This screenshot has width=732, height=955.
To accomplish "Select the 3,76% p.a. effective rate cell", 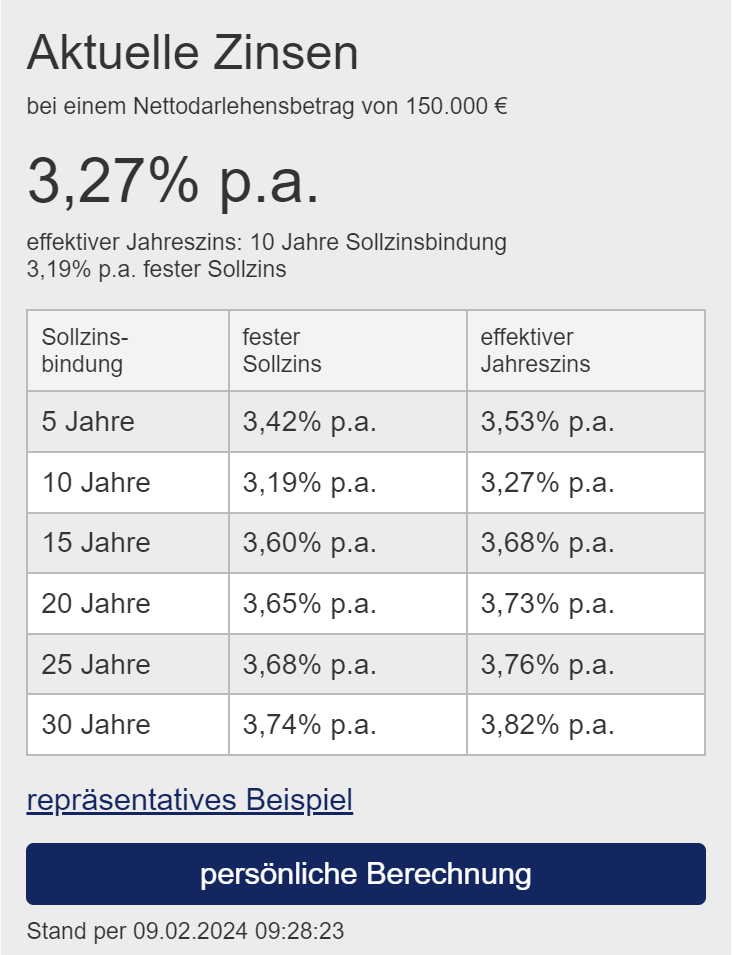I will tap(547, 665).
